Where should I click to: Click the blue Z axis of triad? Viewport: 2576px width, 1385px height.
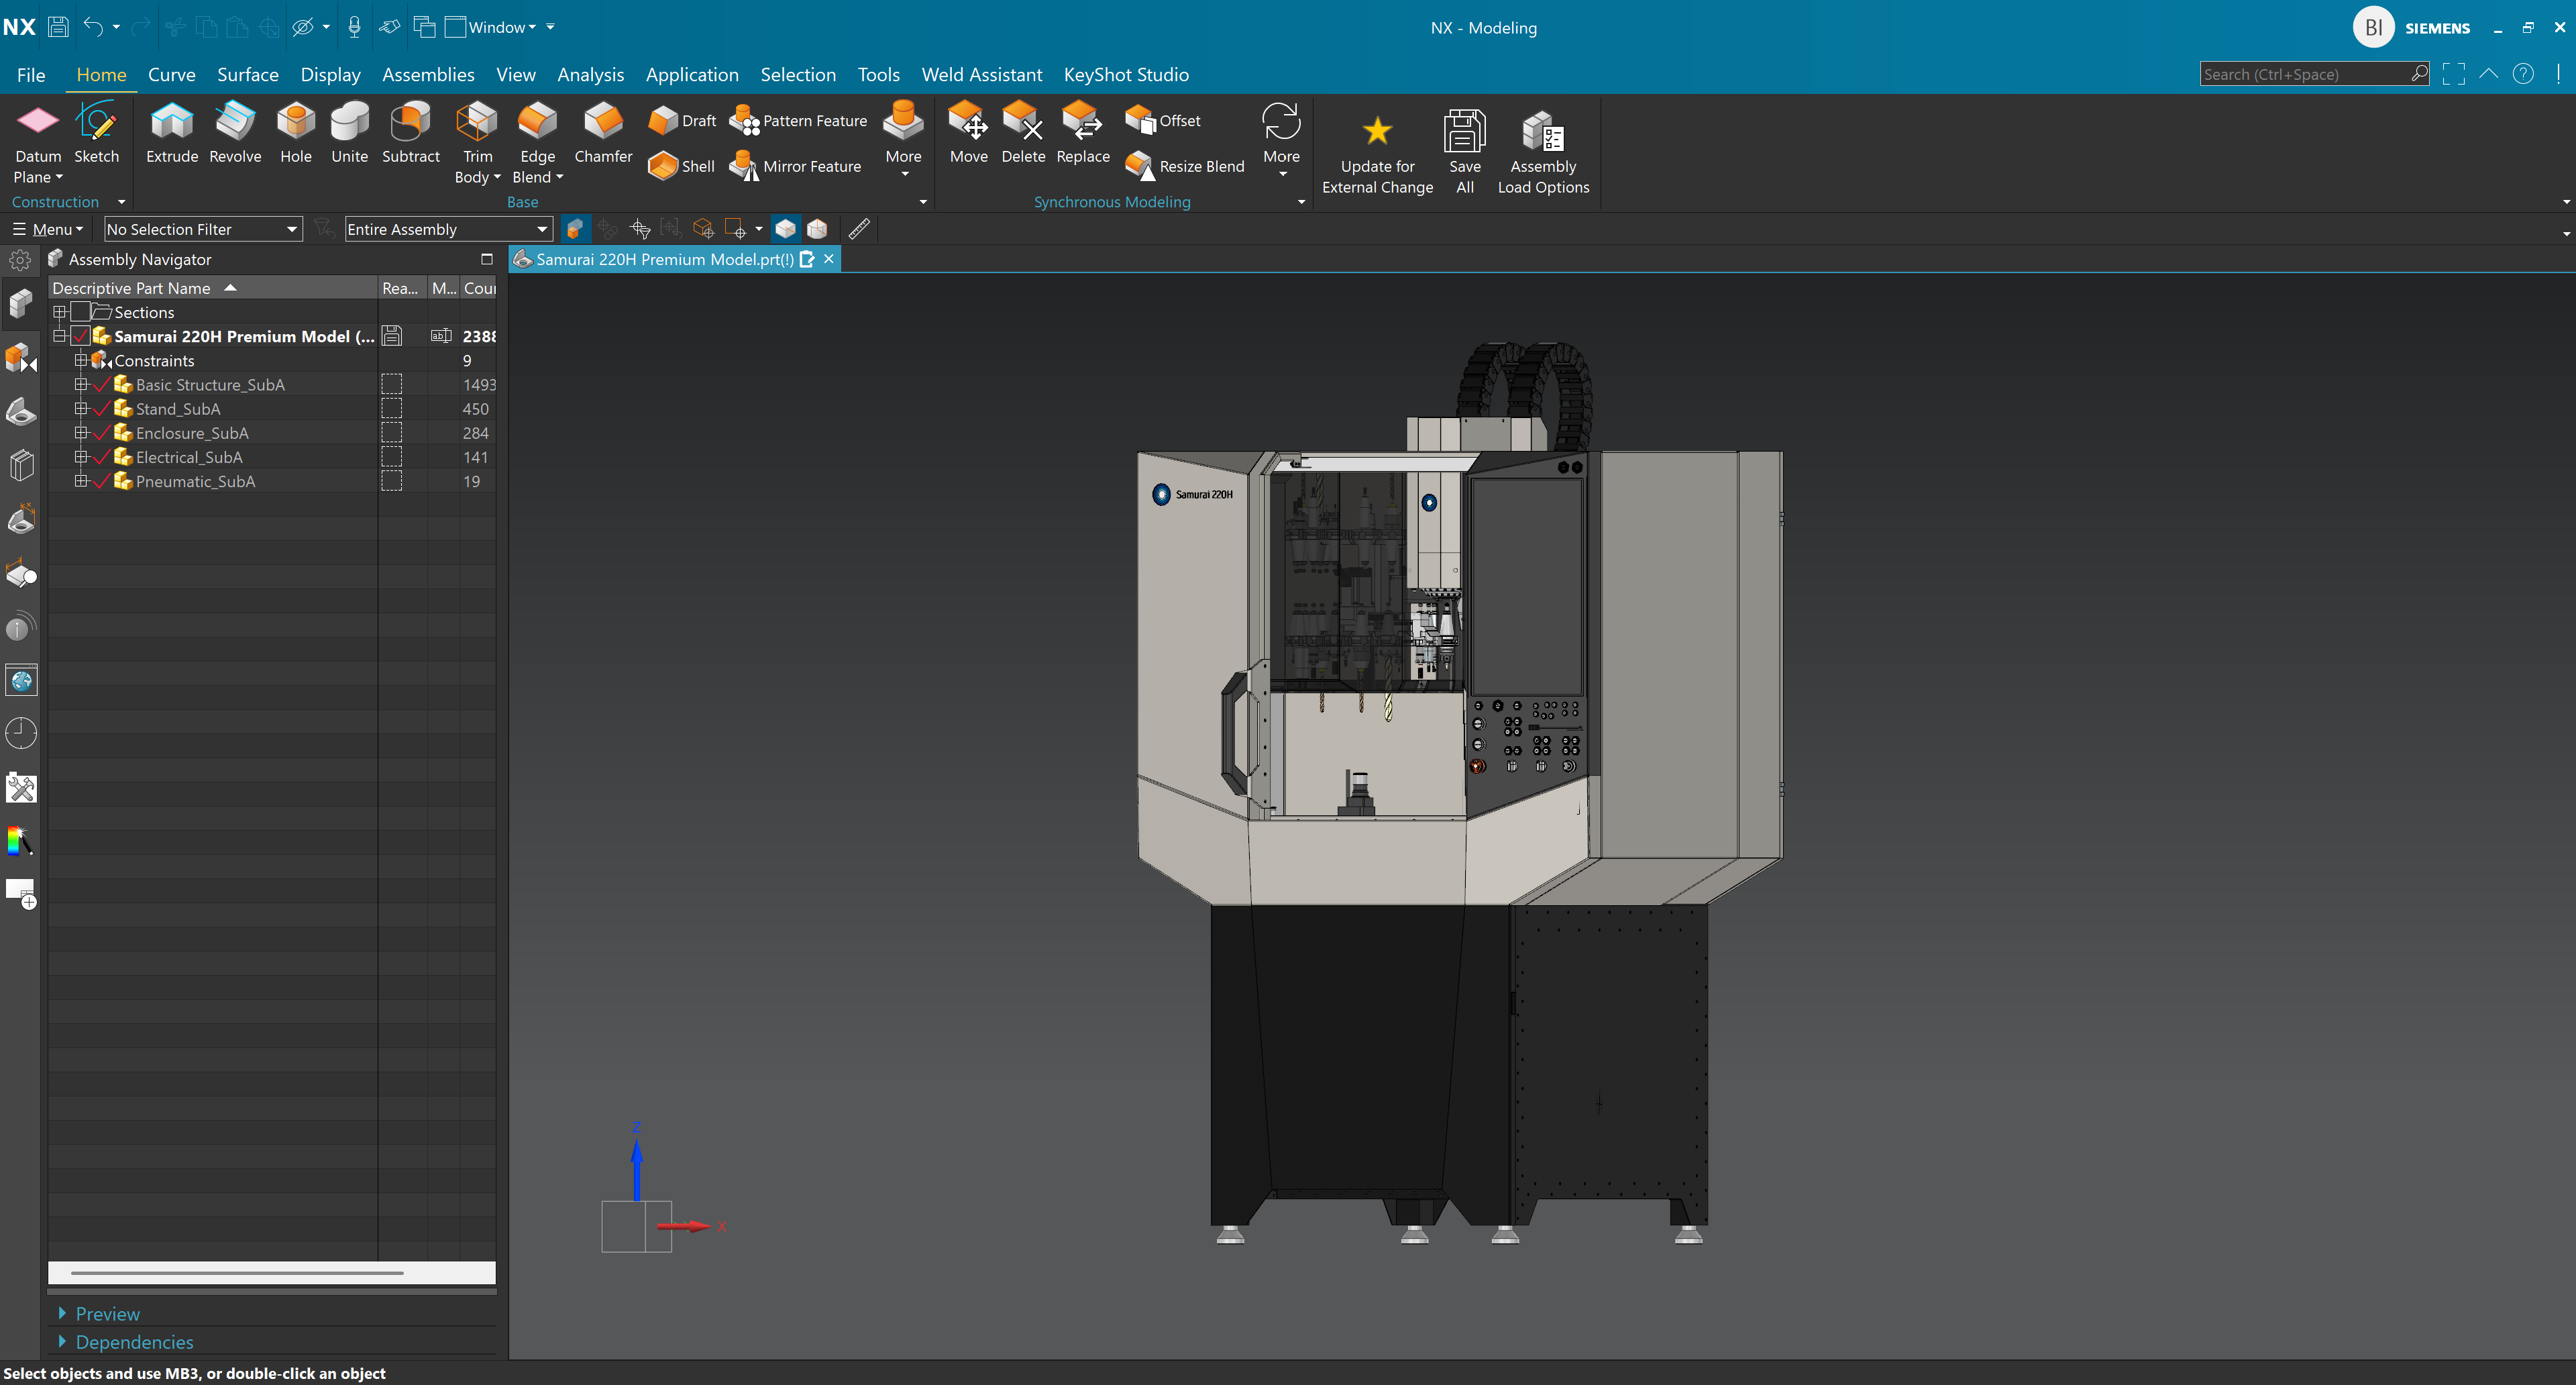point(636,1170)
